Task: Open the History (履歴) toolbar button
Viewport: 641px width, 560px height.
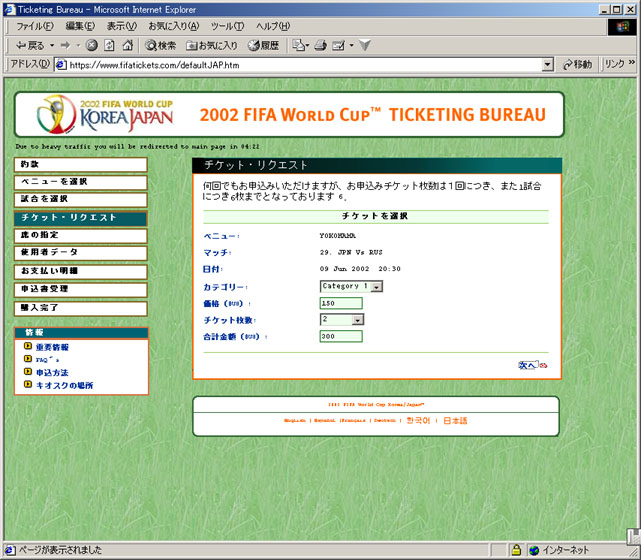Action: pyautogui.click(x=264, y=45)
